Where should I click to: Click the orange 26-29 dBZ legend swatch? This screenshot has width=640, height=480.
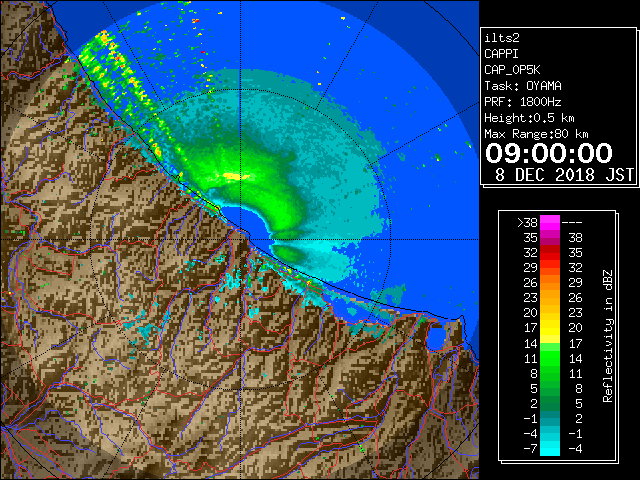tap(550, 283)
